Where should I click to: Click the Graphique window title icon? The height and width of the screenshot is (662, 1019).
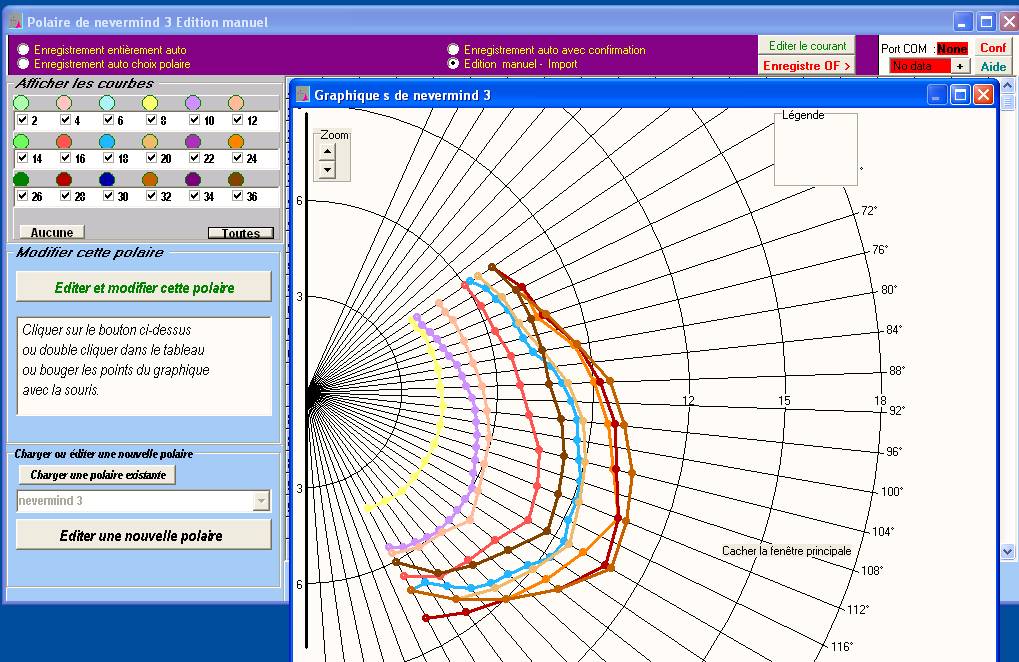[x=303, y=95]
